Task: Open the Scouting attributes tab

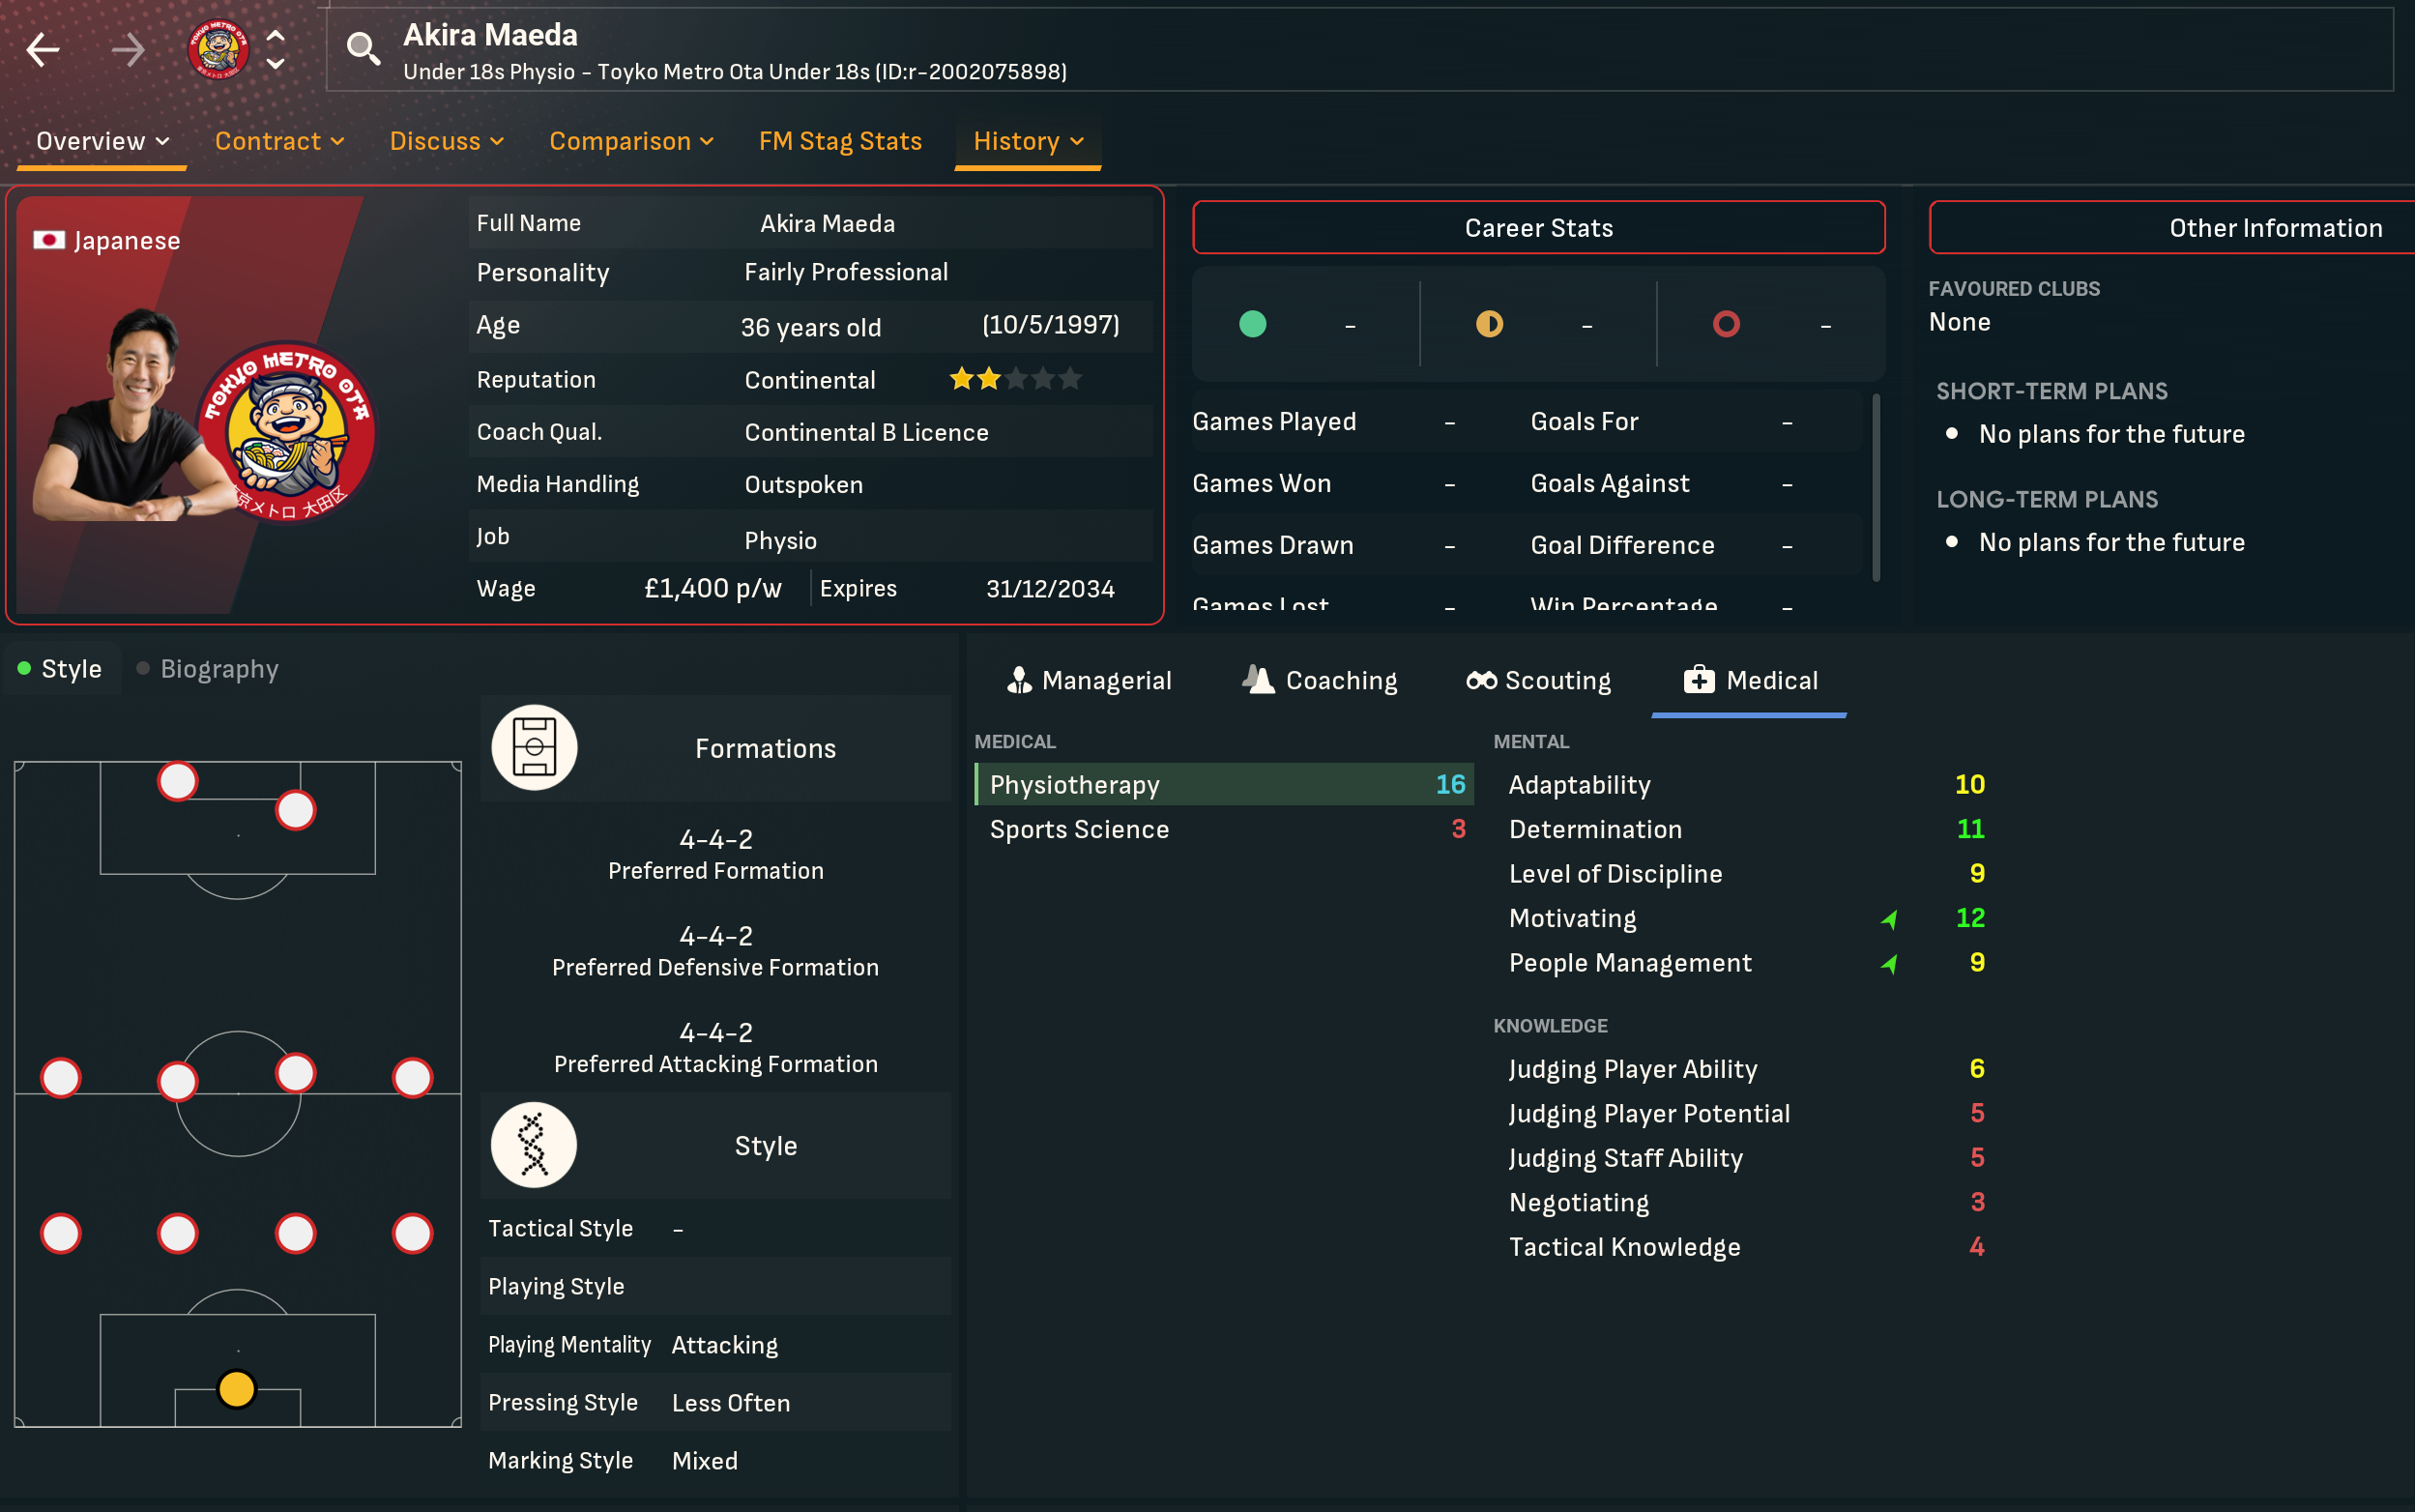Action: click(1538, 681)
